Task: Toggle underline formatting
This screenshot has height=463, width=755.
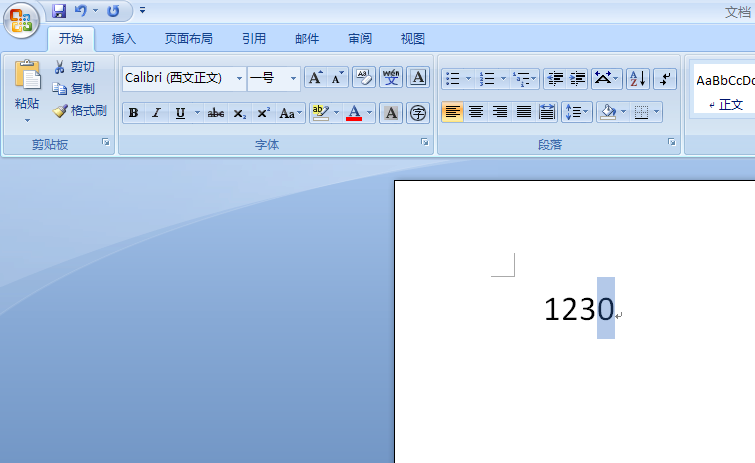Action: coord(181,113)
